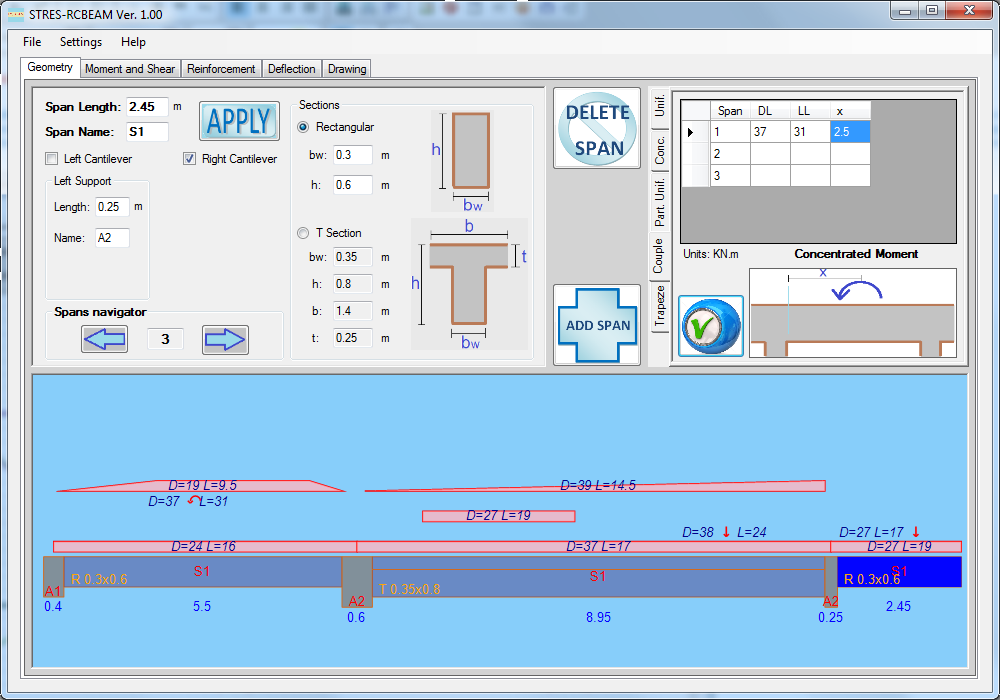This screenshot has height=700, width=1000.
Task: Select the T Section option
Action: pyautogui.click(x=303, y=233)
